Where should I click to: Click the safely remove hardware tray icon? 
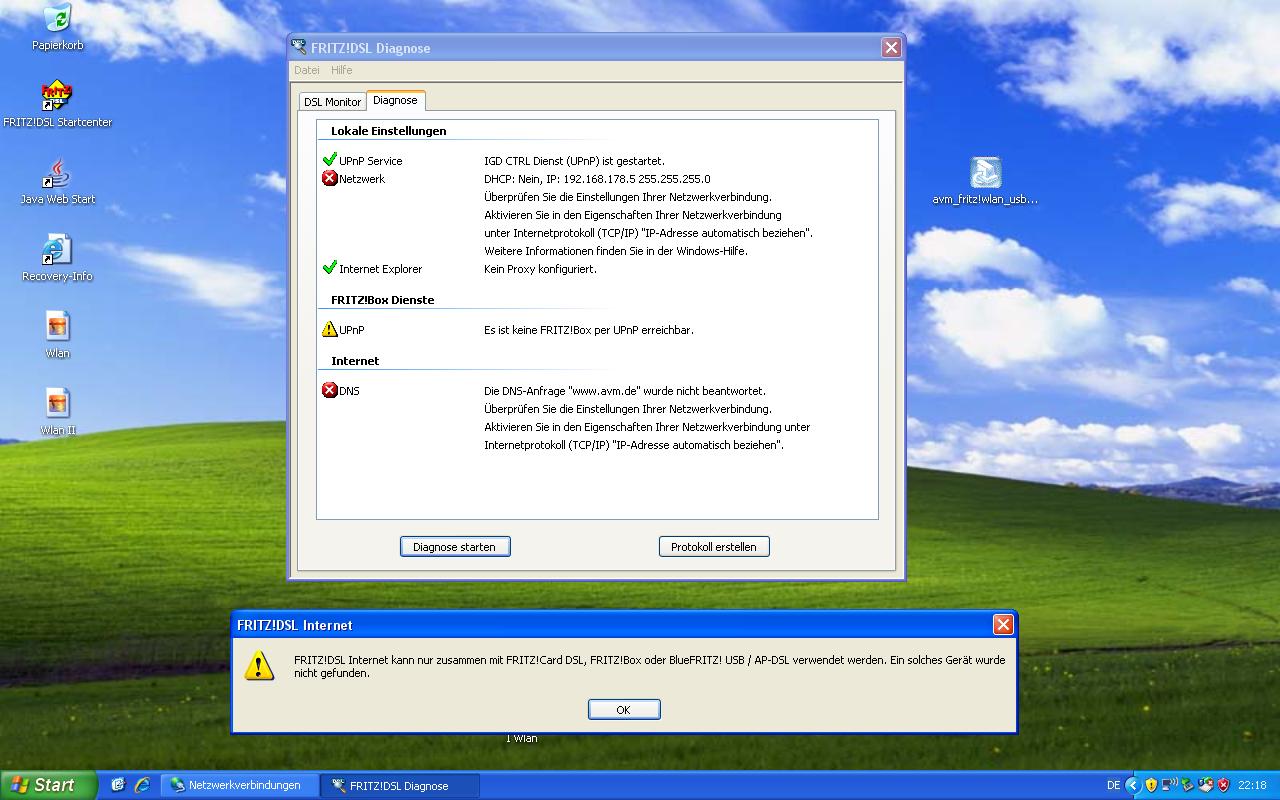[x=1188, y=785]
